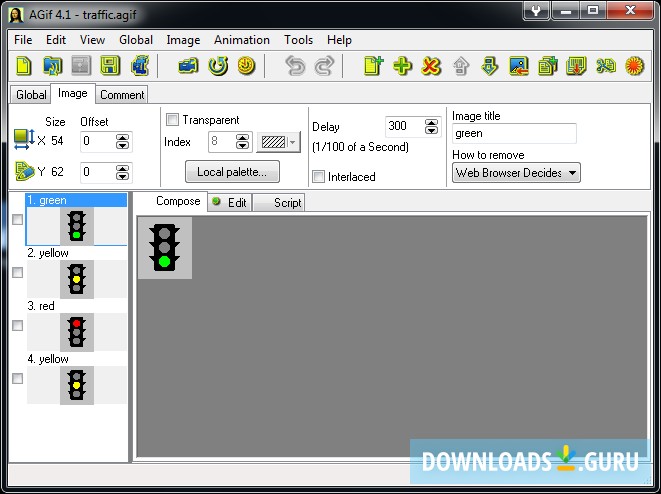Click the Mona Lisa app icon
661x494 pixels.
16,15
